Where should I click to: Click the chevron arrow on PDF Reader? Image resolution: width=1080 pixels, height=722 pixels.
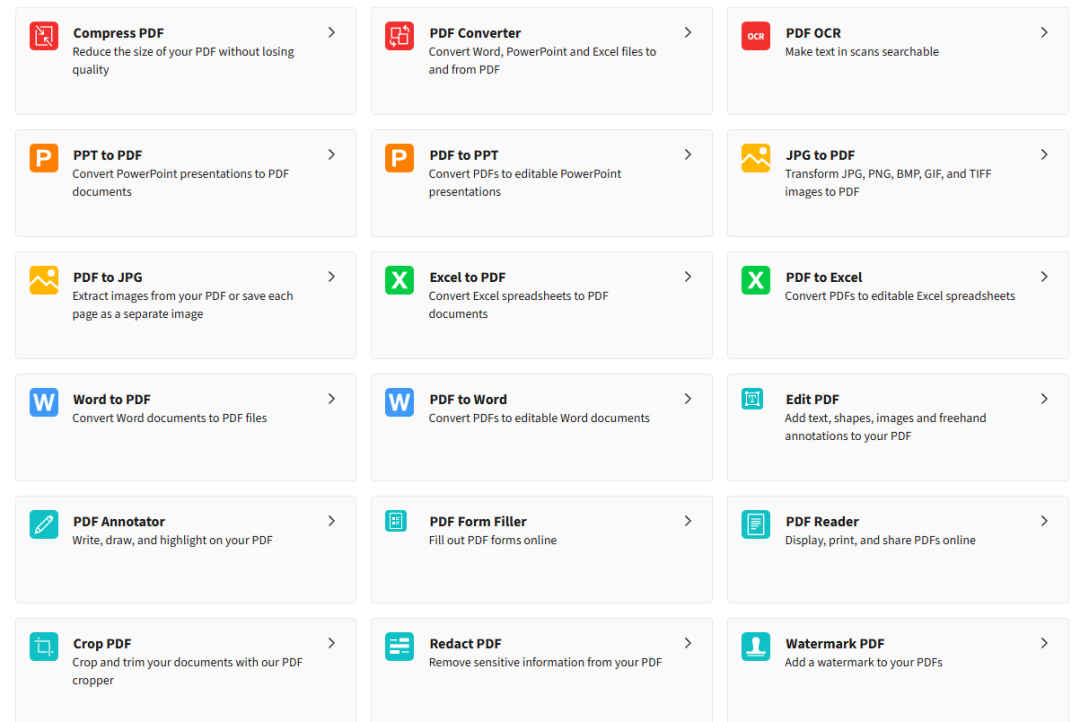1044,521
